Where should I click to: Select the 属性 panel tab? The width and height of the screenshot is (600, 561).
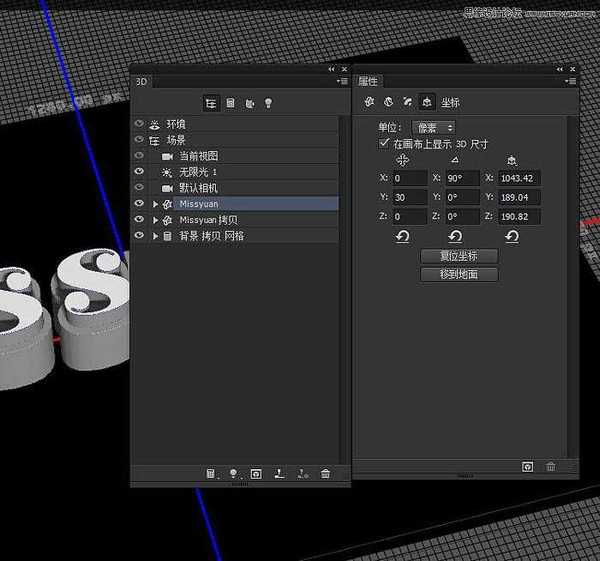[368, 82]
